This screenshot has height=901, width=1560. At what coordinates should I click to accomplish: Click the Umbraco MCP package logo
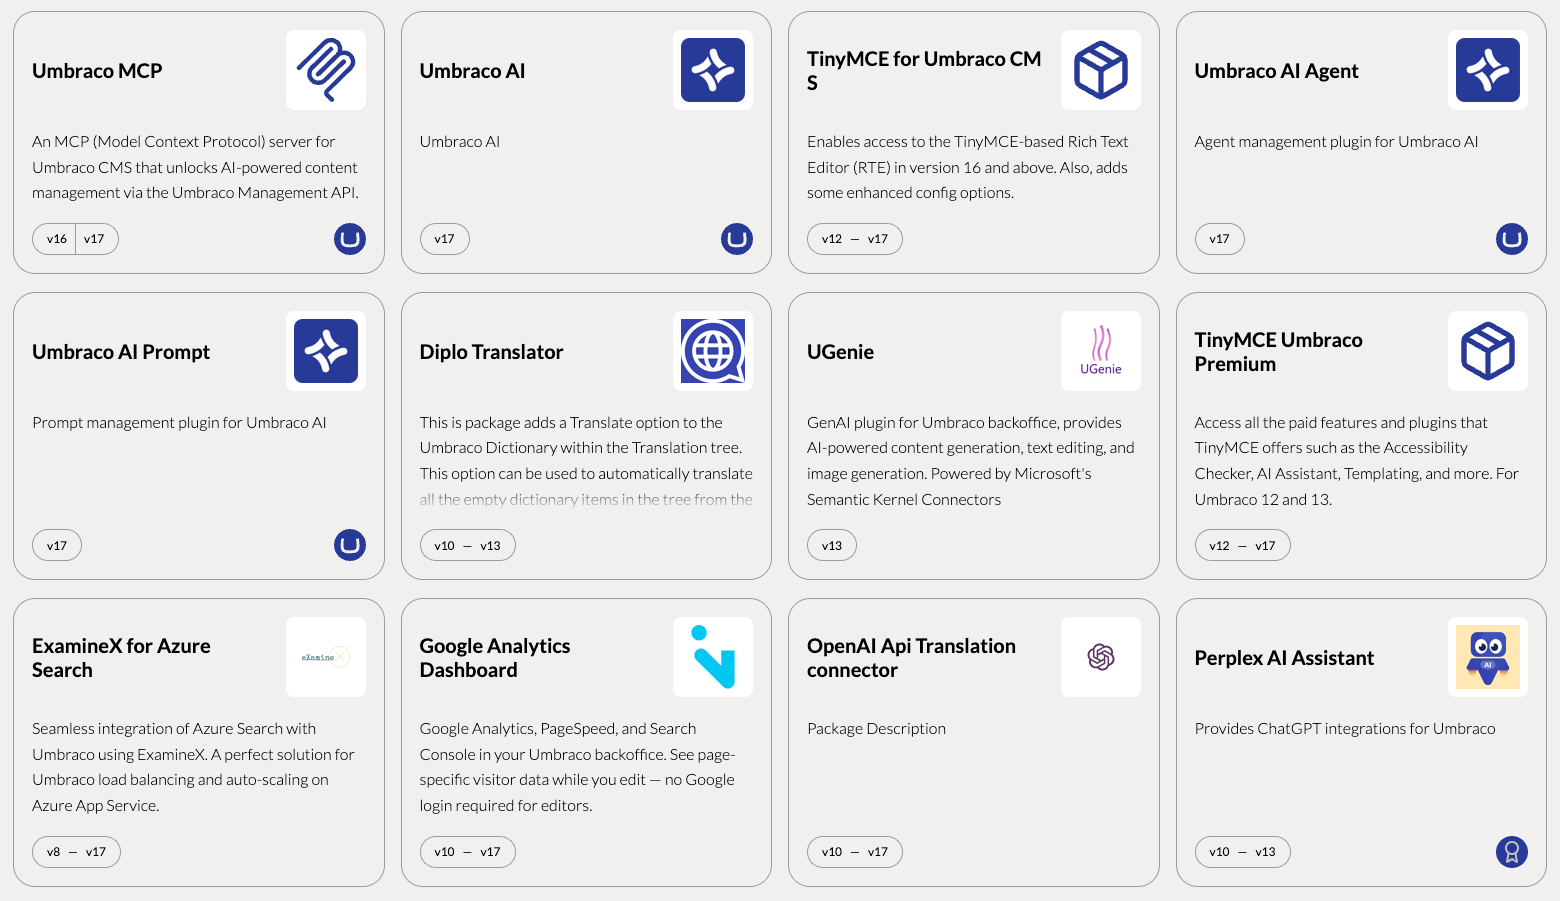click(x=326, y=70)
